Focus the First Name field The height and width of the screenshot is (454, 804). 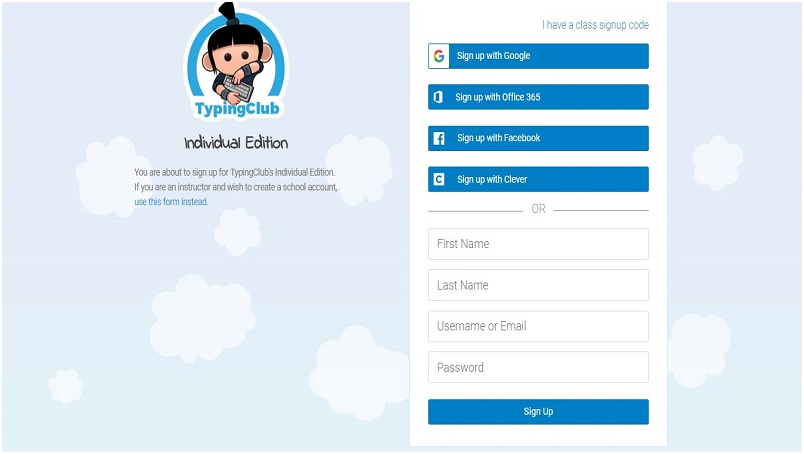click(x=538, y=244)
